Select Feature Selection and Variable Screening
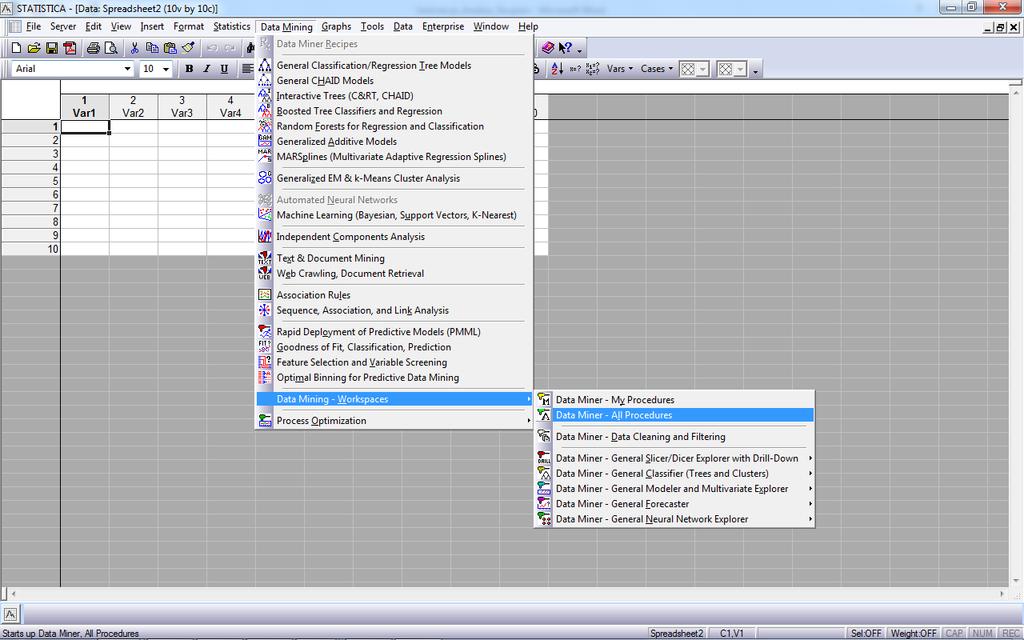 click(x=394, y=362)
